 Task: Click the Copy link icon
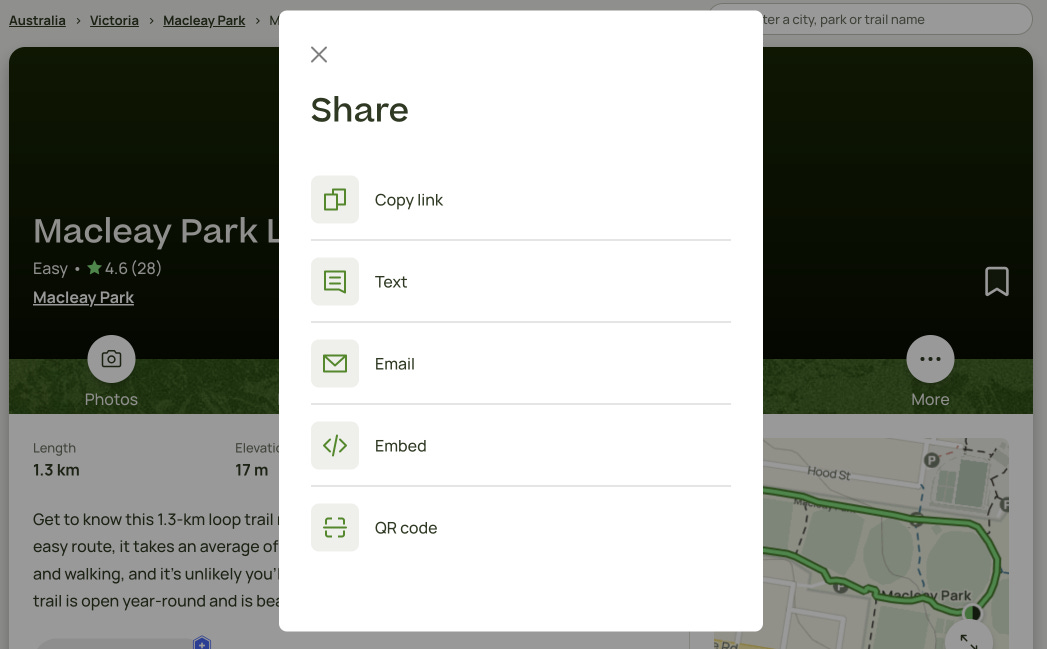335,199
